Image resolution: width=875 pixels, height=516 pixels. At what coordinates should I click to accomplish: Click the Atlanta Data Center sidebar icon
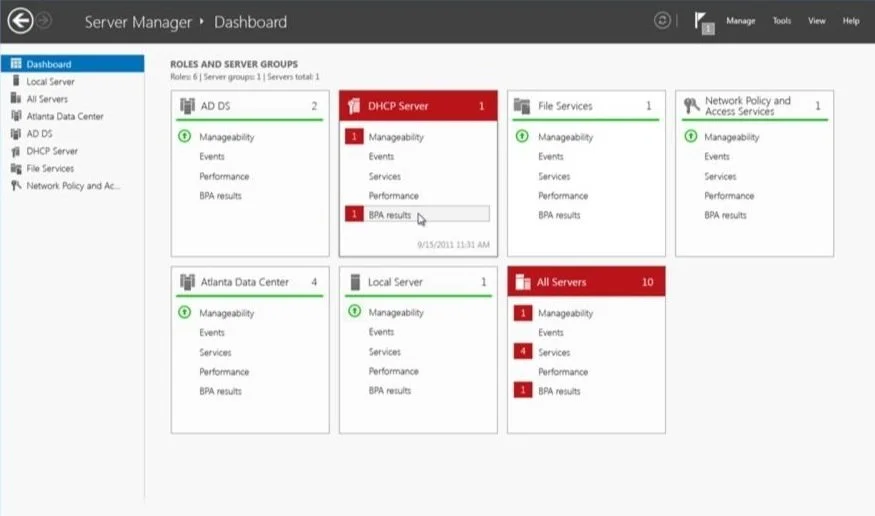coord(16,115)
